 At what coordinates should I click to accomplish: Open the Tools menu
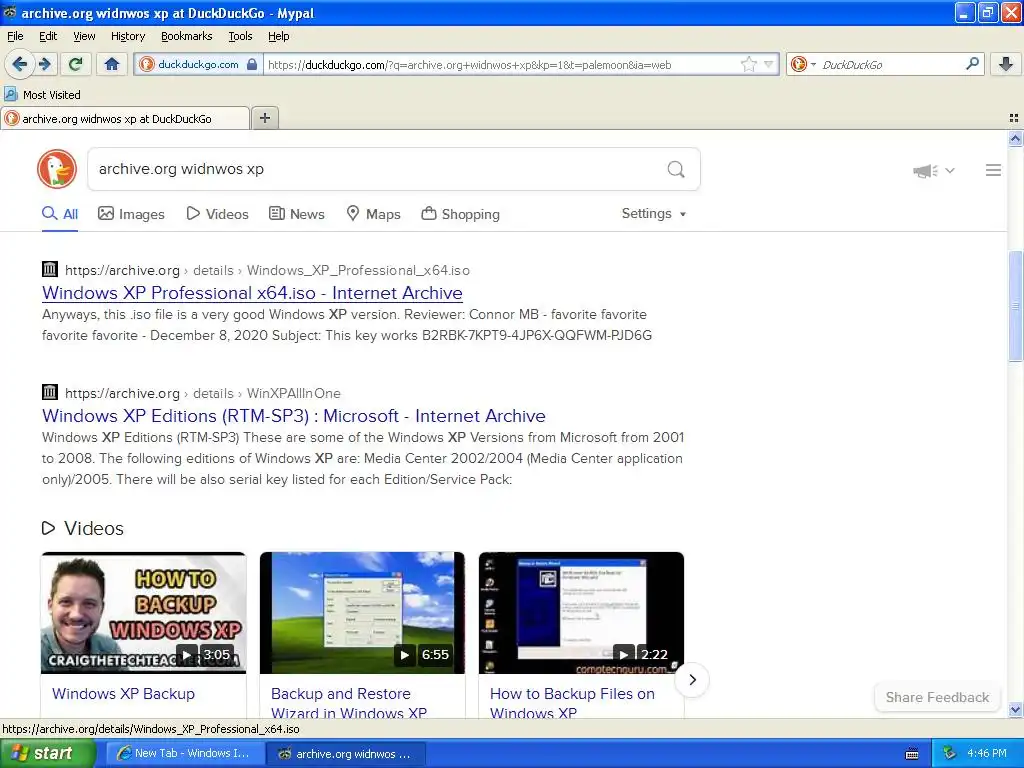(x=240, y=36)
